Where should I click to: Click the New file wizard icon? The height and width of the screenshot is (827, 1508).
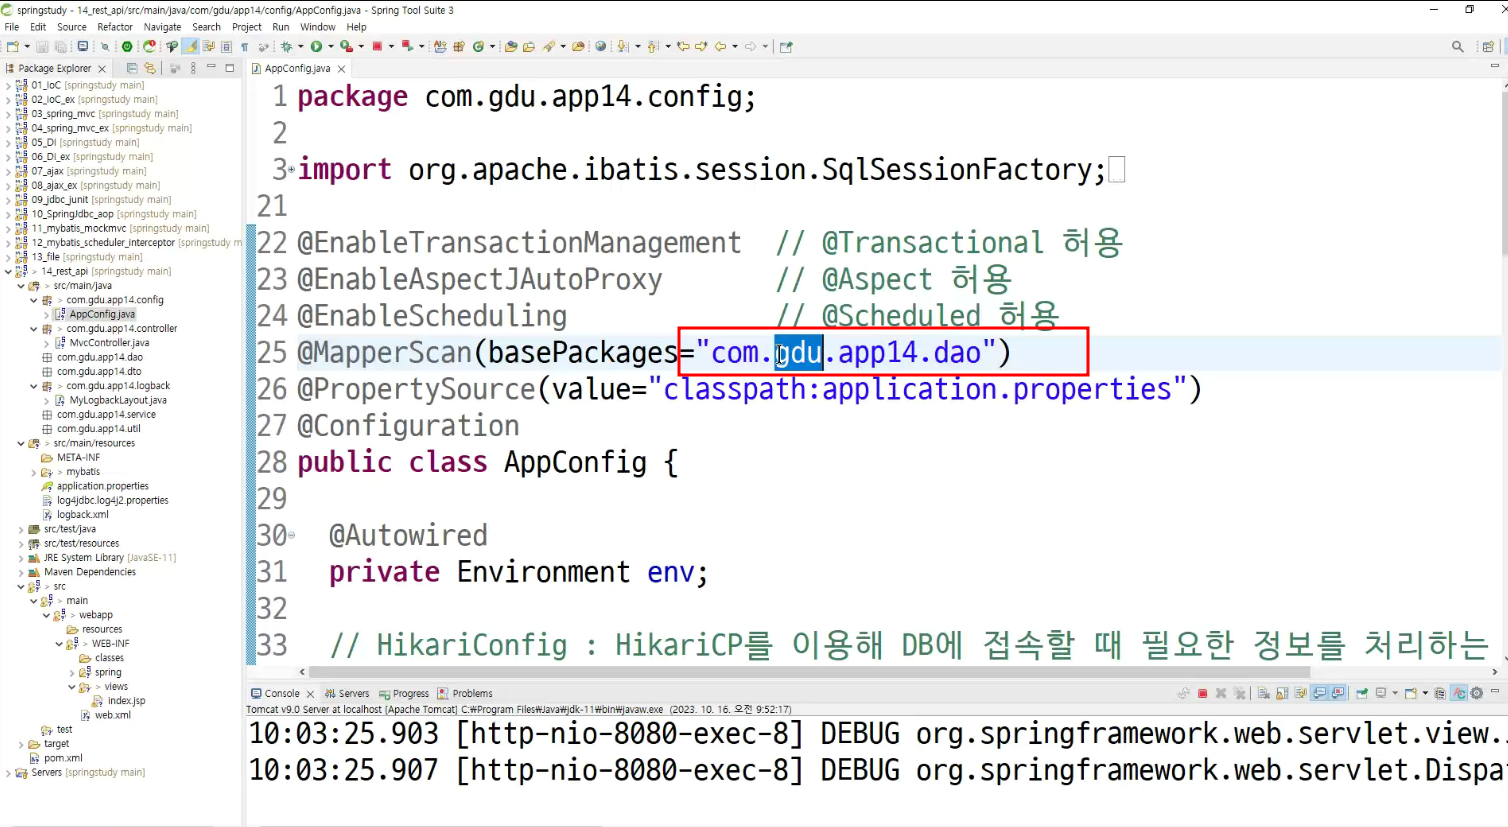(12, 46)
